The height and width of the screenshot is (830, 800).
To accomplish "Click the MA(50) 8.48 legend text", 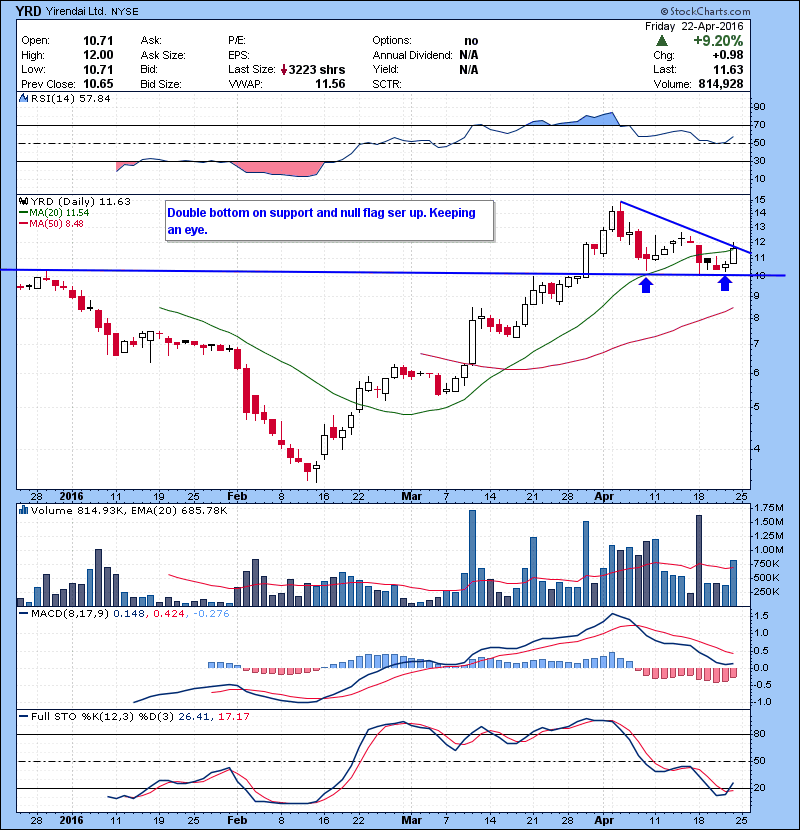I will coord(56,224).
